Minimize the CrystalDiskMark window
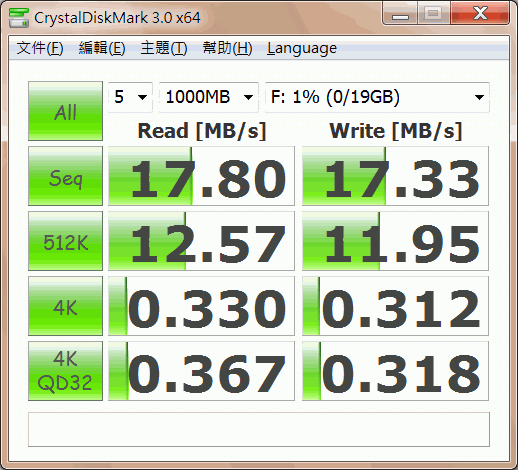The height and width of the screenshot is (470, 518). coord(400,15)
